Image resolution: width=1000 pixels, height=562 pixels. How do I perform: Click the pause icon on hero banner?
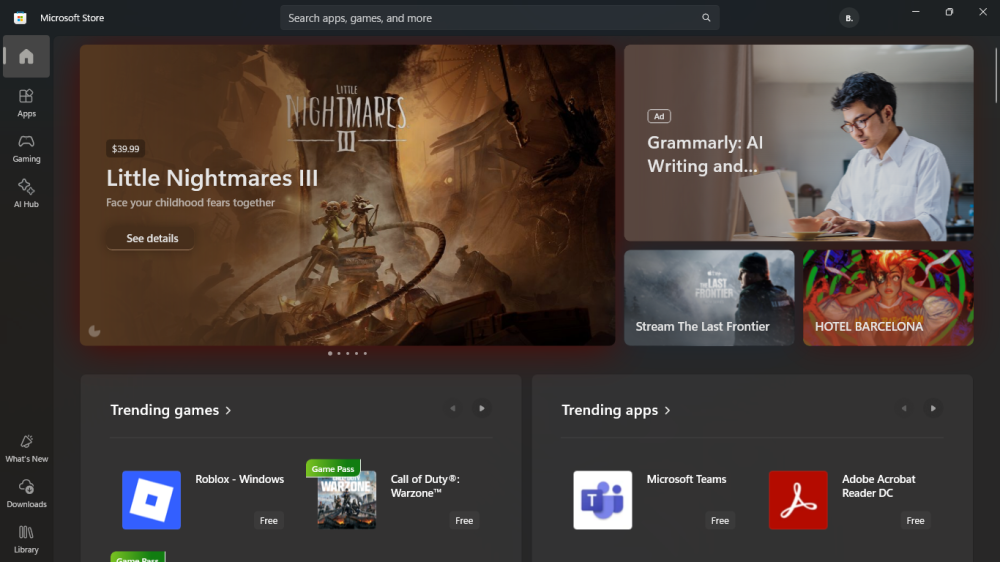click(94, 330)
